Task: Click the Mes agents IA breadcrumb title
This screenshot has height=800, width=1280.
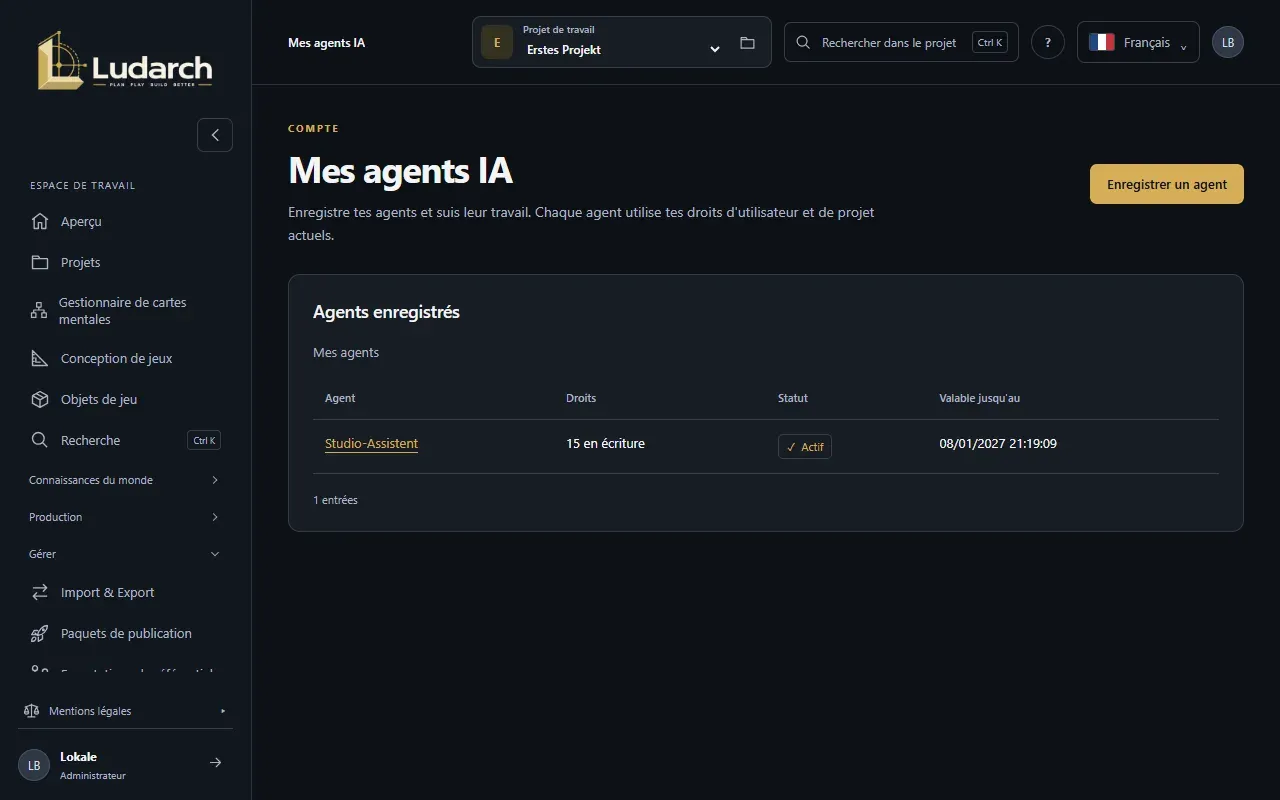Action: (326, 43)
